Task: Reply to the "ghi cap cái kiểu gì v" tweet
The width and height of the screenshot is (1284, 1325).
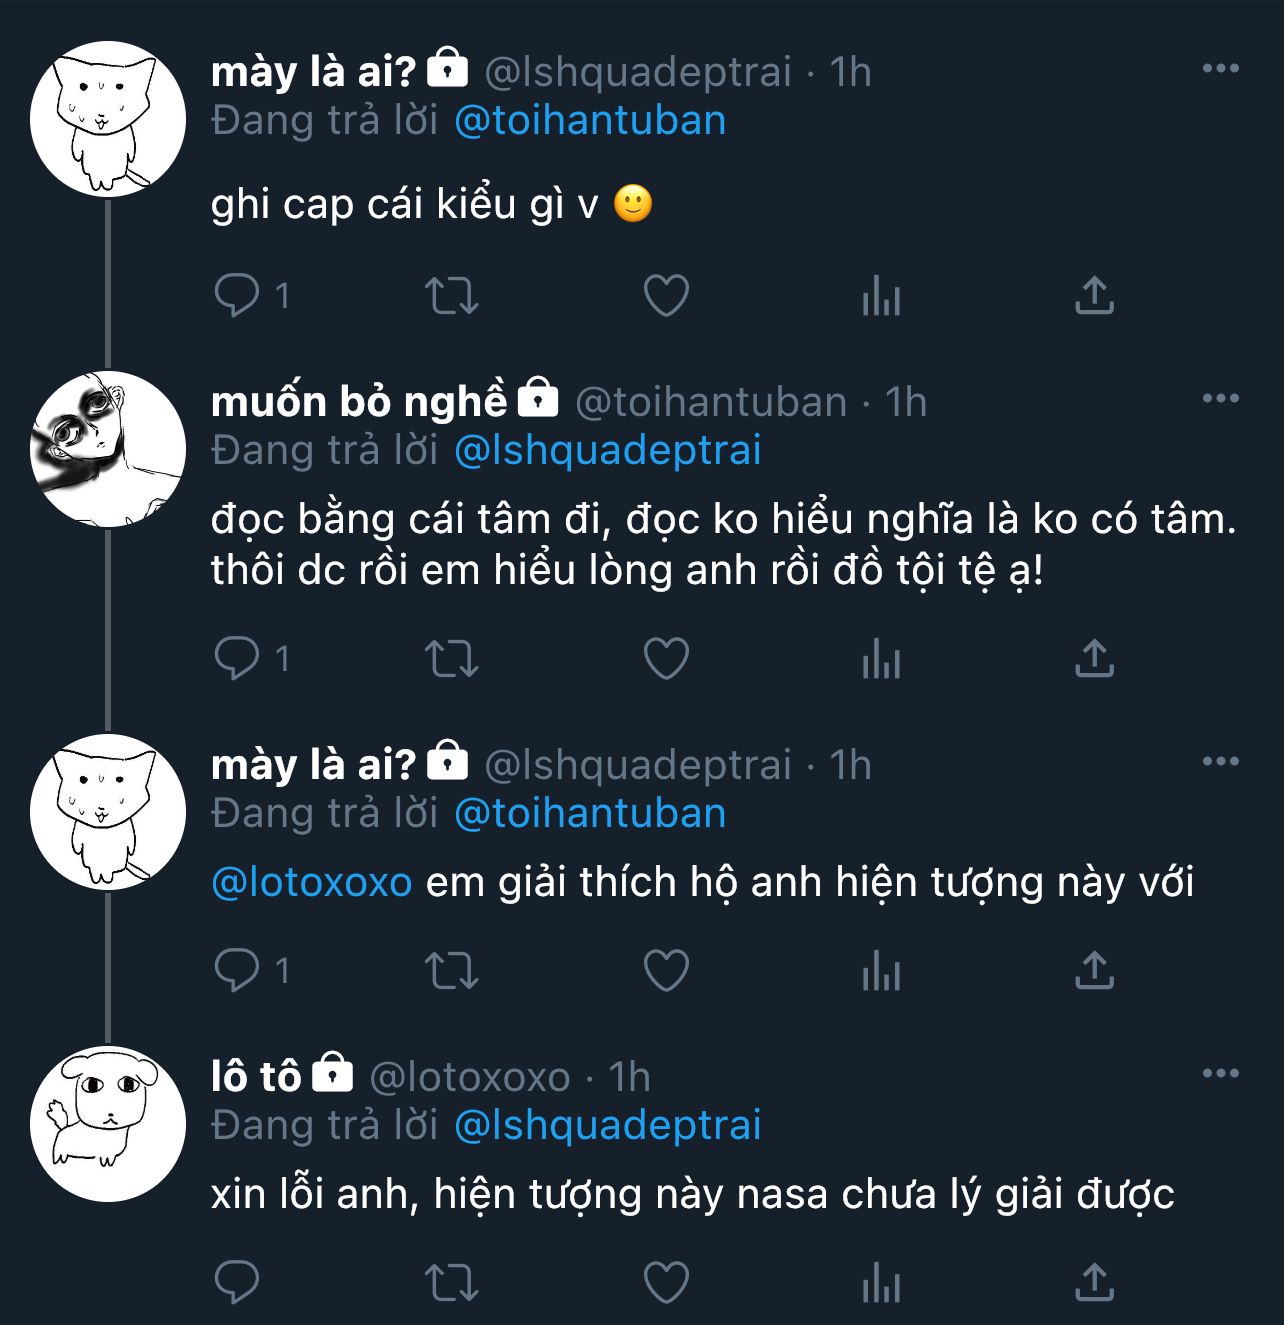Action: pyautogui.click(x=237, y=296)
